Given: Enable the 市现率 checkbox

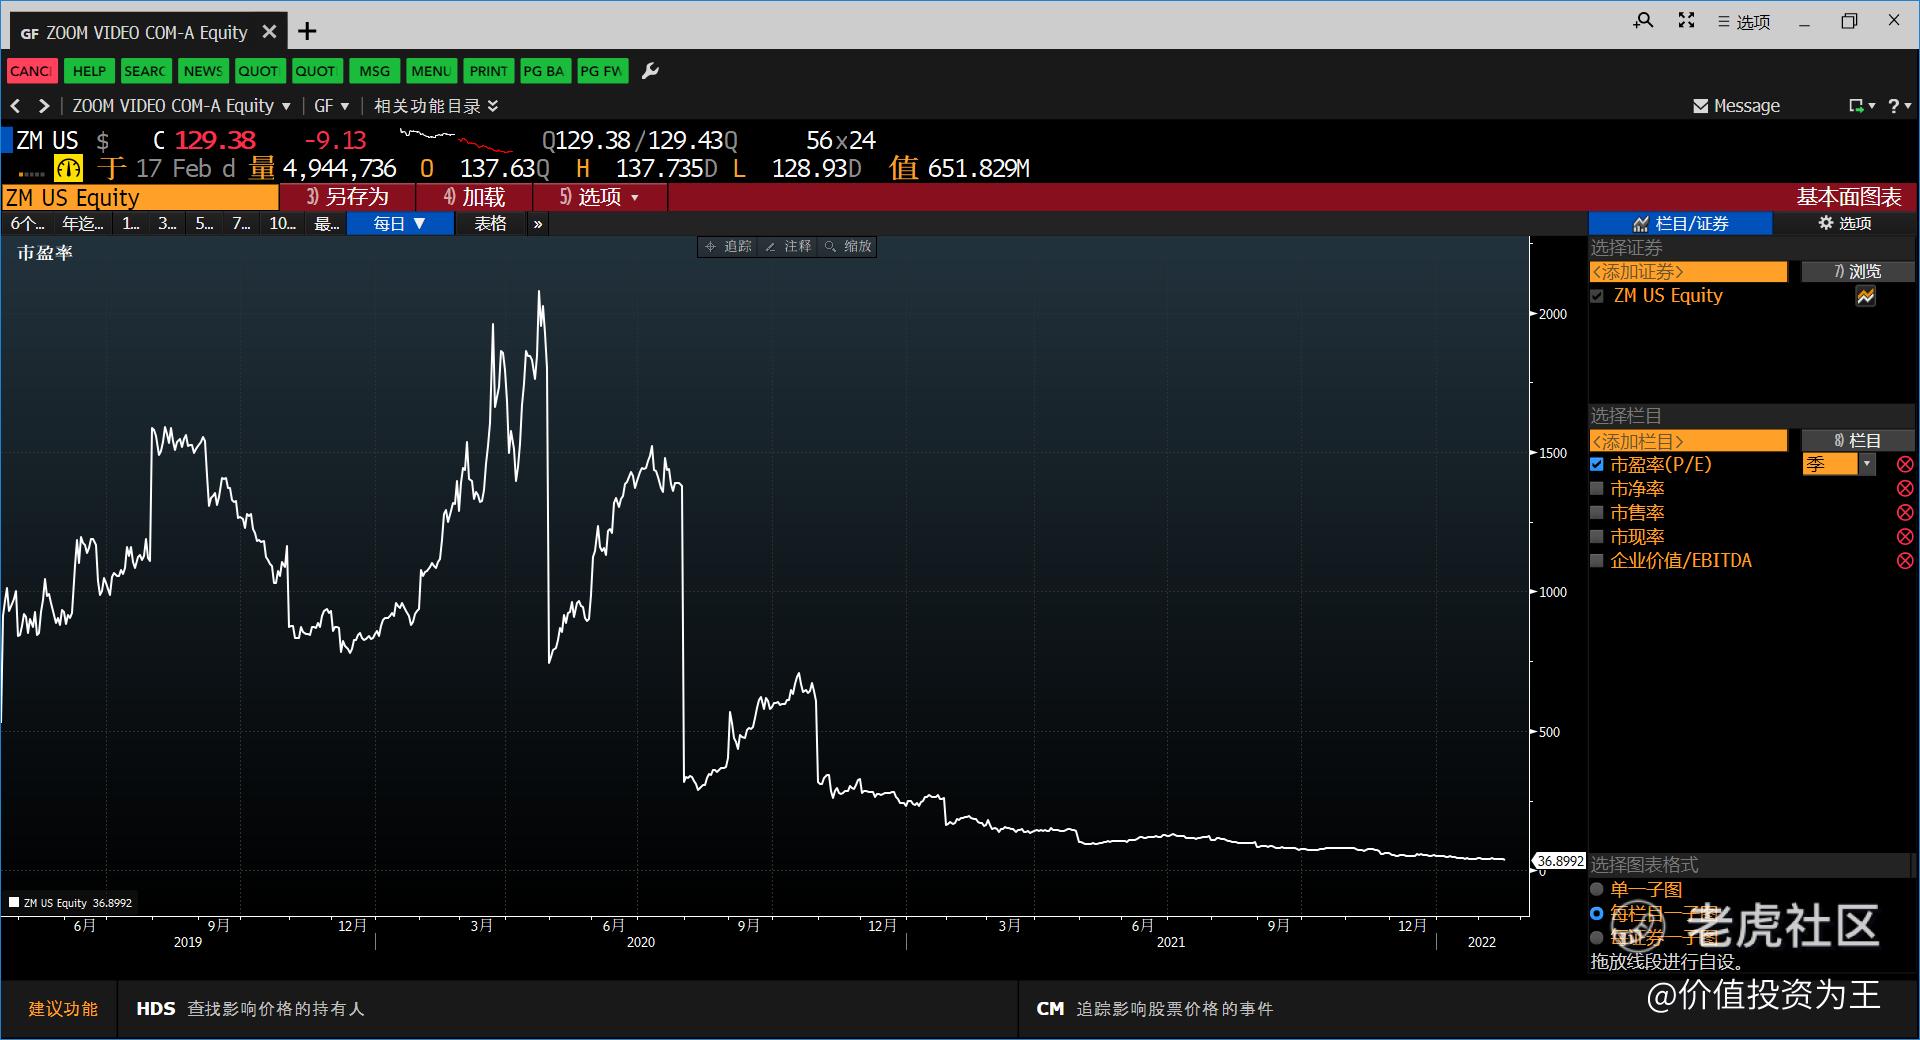Looking at the screenshot, I should coord(1597,537).
